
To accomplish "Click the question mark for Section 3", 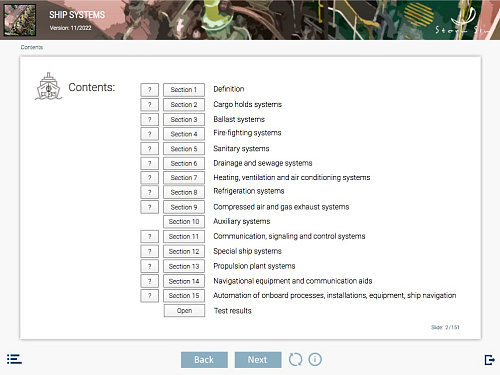I will [149, 119].
